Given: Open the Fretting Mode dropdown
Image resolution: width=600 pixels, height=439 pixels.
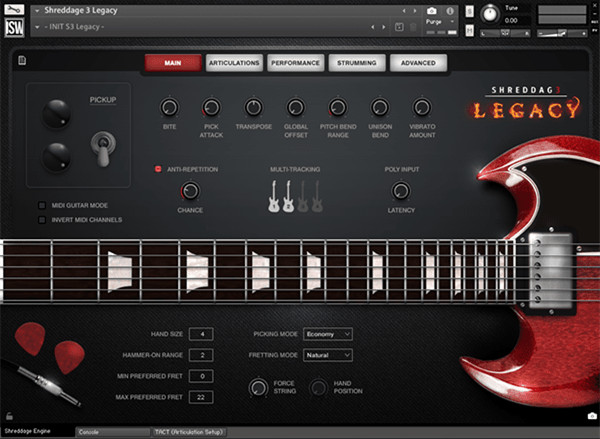Looking at the screenshot, I should tap(327, 355).
